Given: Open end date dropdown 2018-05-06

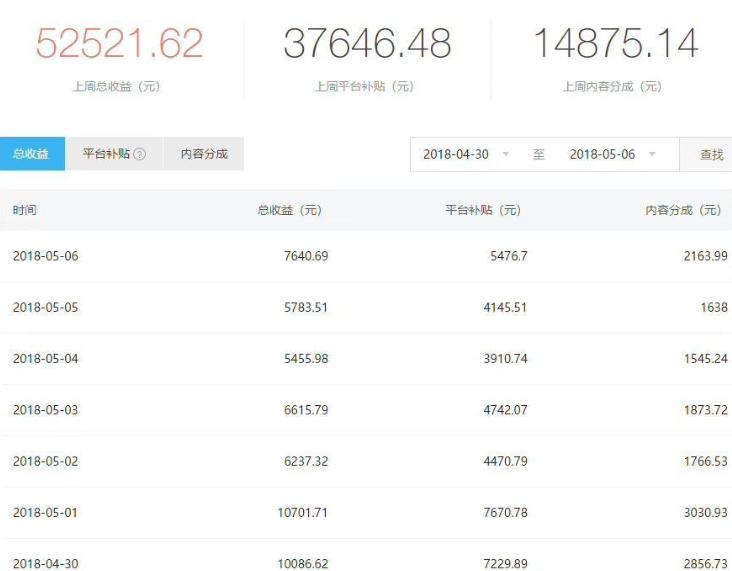Looking at the screenshot, I should coord(612,154).
